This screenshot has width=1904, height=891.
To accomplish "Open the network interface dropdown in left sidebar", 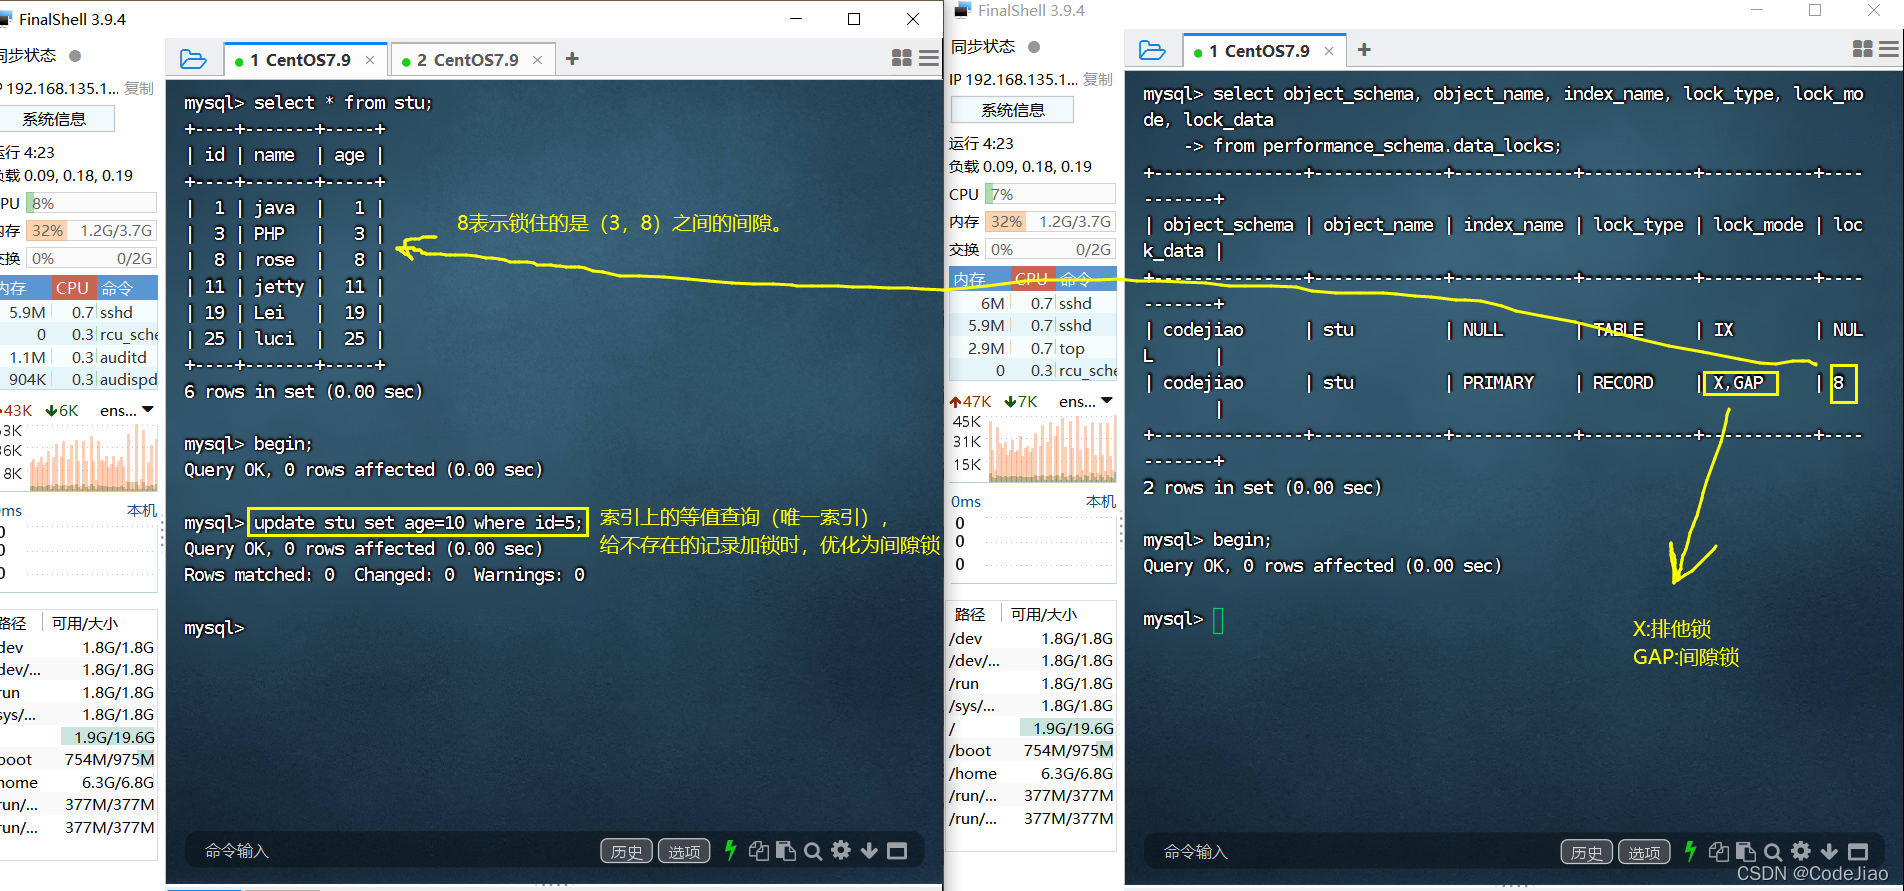I will coord(127,410).
